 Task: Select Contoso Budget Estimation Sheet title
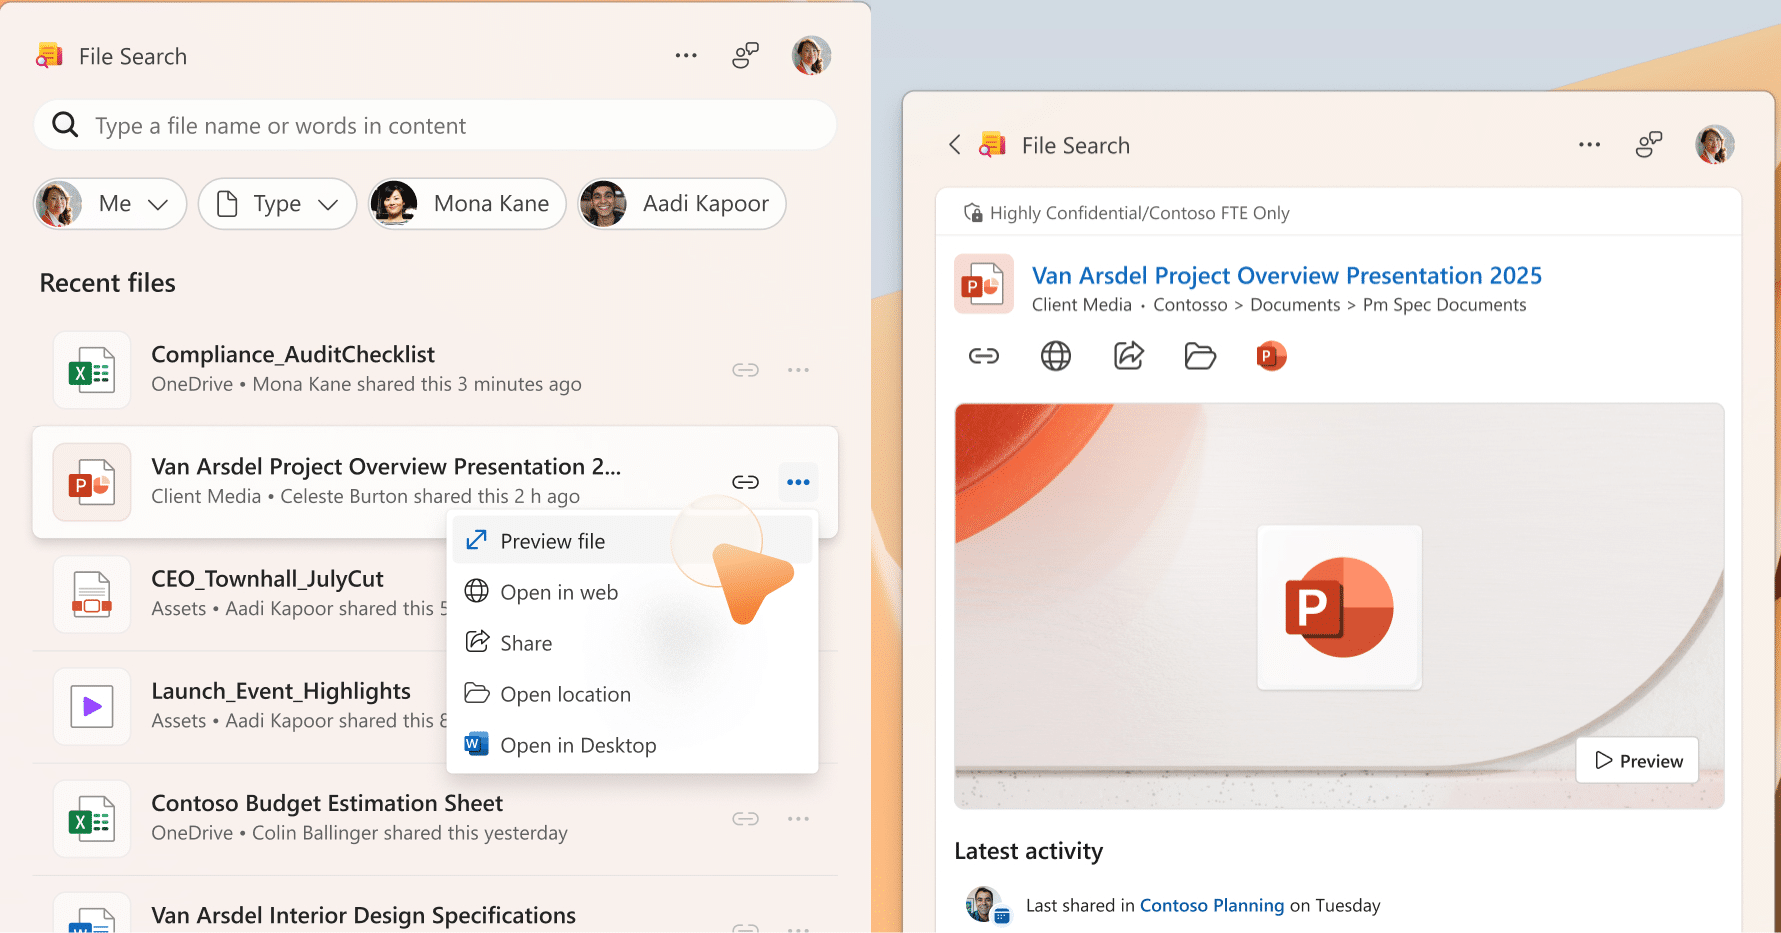tap(327, 803)
